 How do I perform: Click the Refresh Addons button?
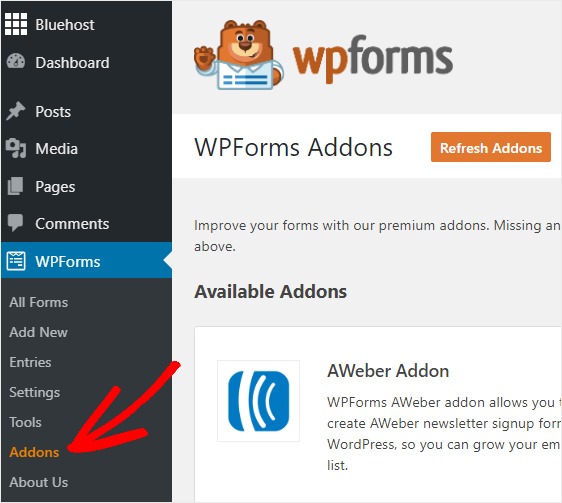point(491,147)
